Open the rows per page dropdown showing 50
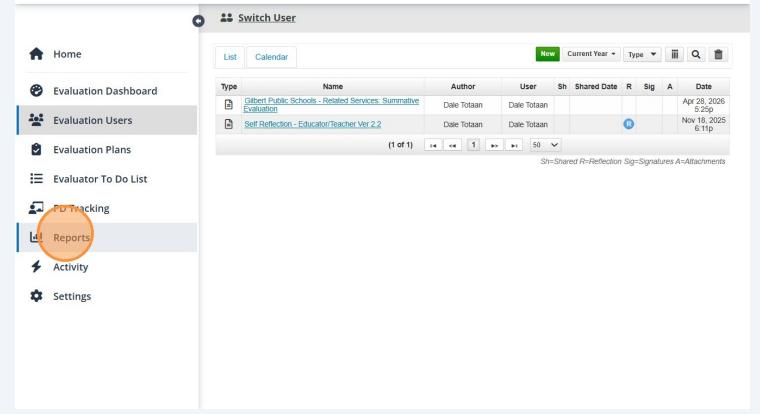 pyautogui.click(x=545, y=145)
